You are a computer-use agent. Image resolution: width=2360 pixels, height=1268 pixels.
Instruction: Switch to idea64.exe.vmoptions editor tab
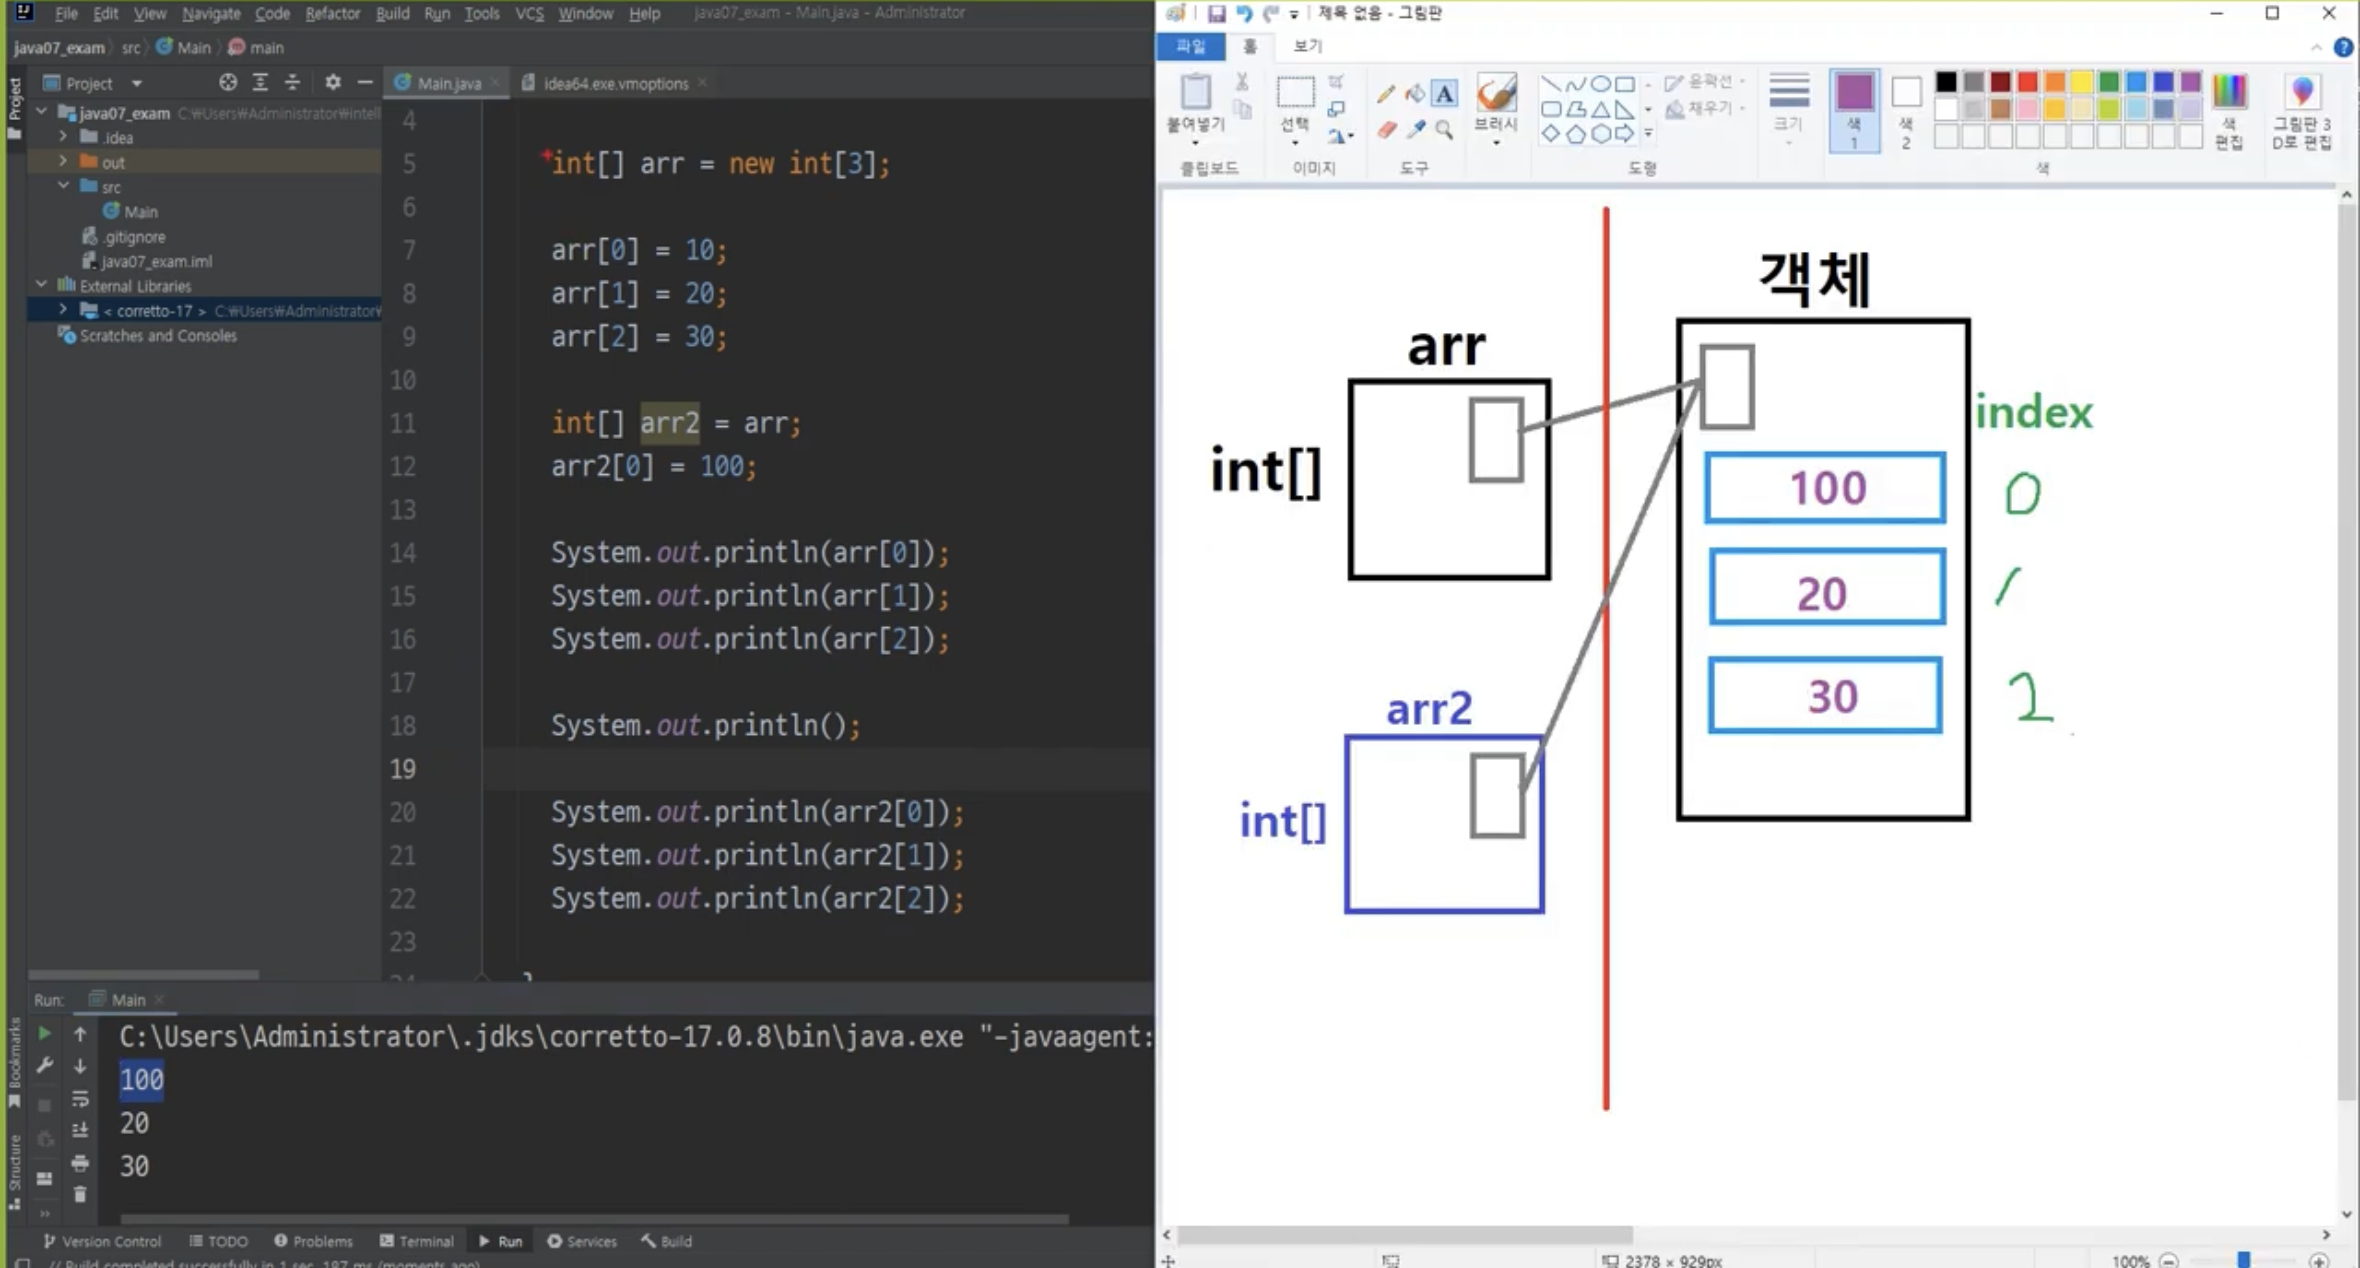(615, 83)
